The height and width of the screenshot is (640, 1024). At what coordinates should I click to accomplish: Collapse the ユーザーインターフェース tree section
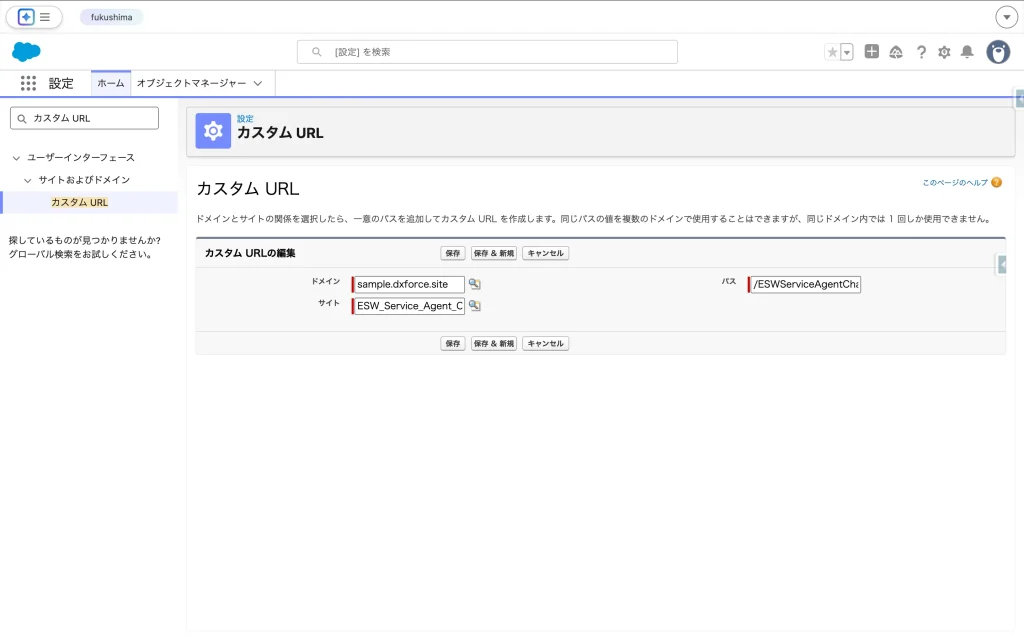[x=16, y=158]
